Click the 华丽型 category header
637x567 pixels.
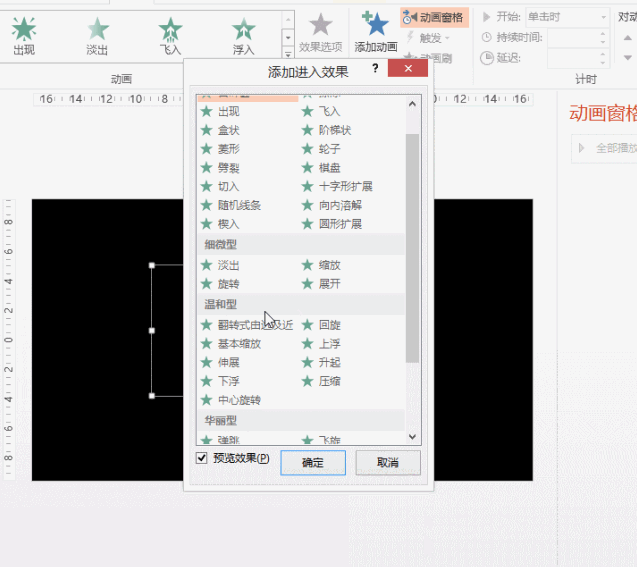301,420
